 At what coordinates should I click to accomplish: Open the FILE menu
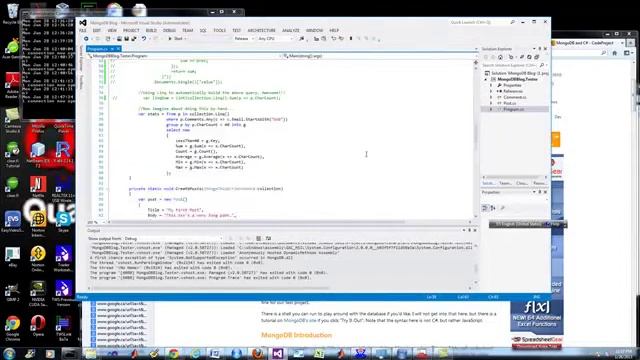[83, 31]
